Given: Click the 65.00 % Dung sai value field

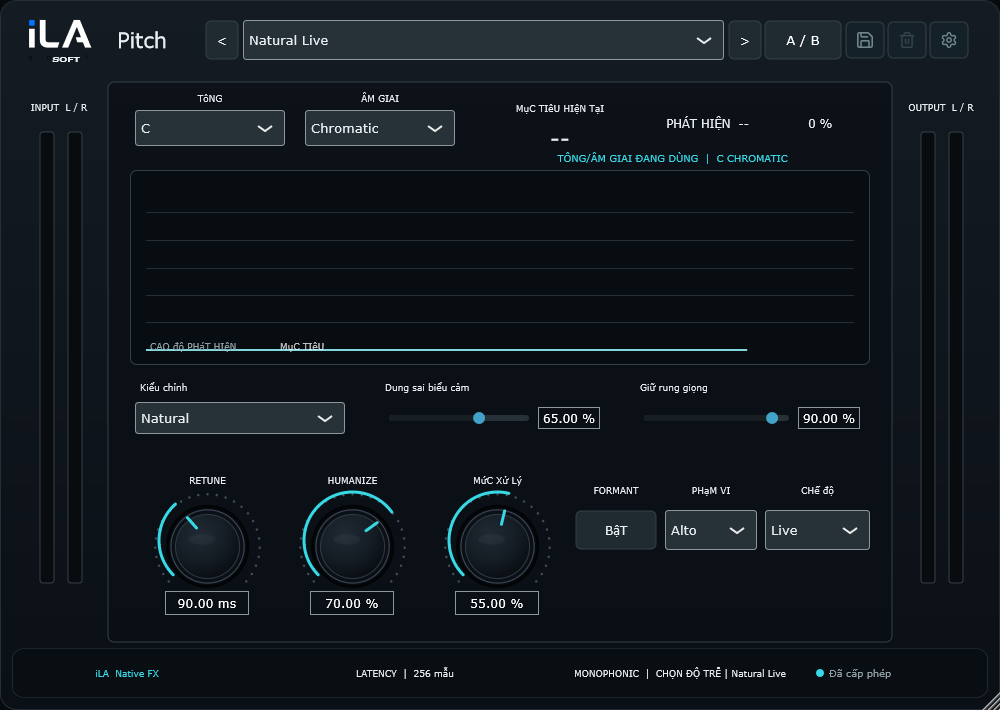Looking at the screenshot, I should (x=568, y=418).
